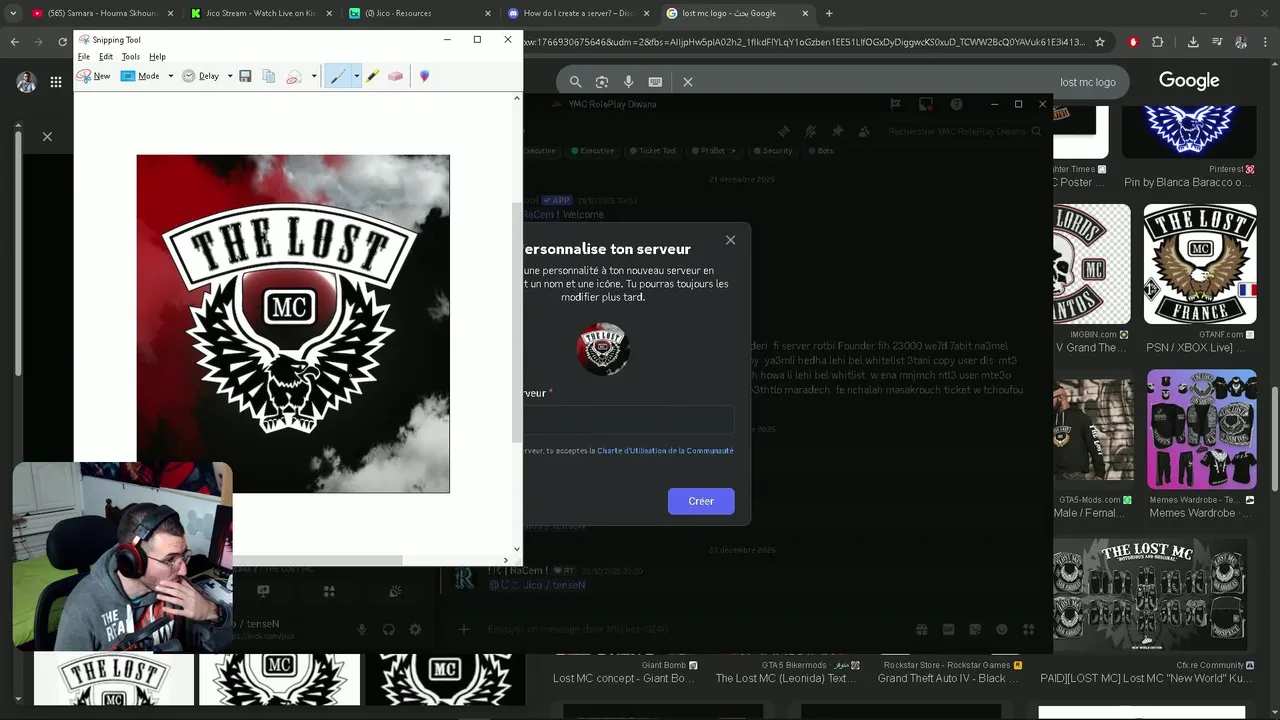Click the Snipping Tool vertical scrollbar

tap(517, 322)
